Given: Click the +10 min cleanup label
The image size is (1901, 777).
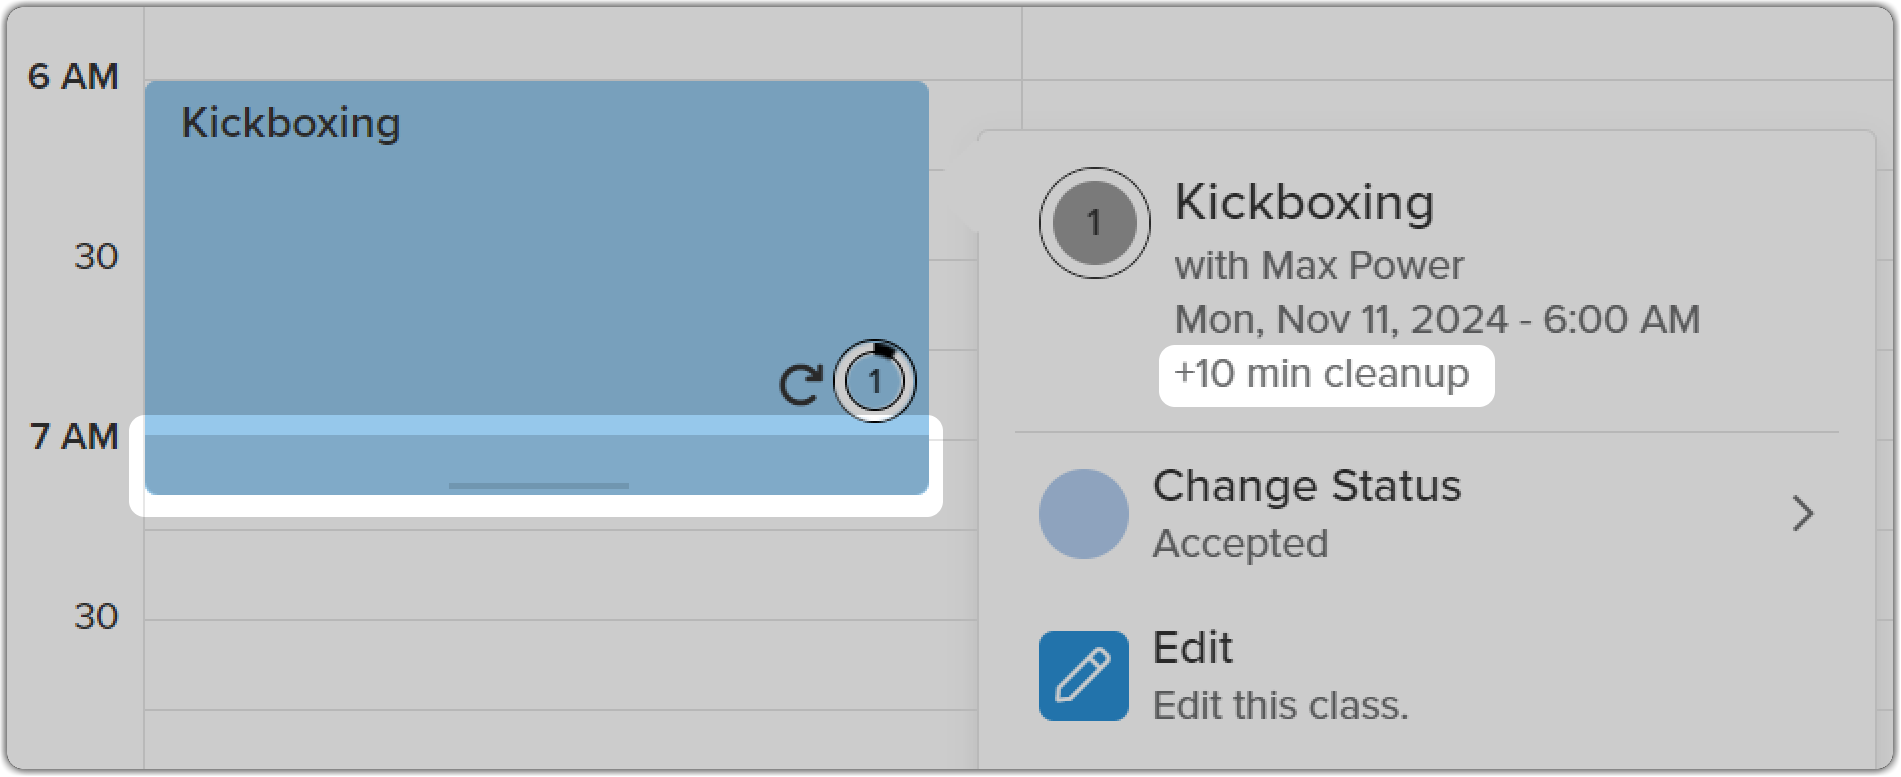Looking at the screenshot, I should click(1322, 374).
